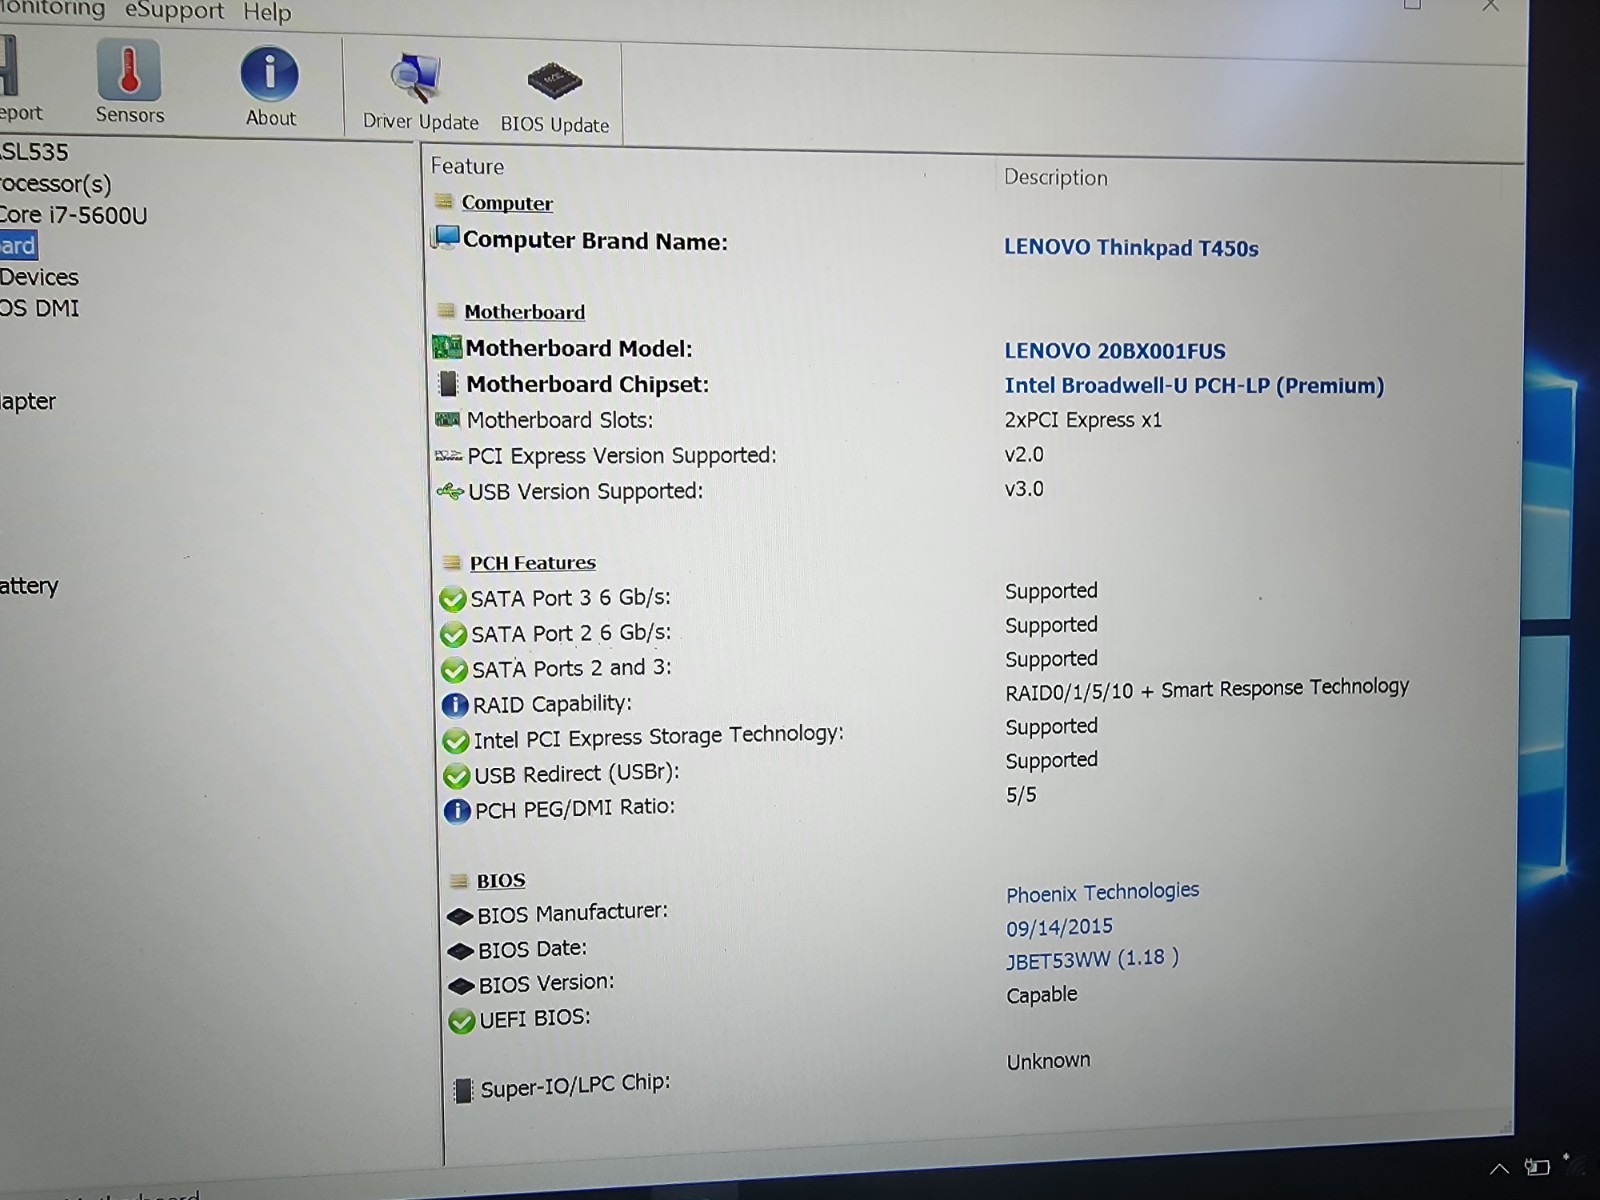Click Intel Broadwell-U PCH-LP (Premium) value
This screenshot has width=1600, height=1200.
click(1194, 385)
